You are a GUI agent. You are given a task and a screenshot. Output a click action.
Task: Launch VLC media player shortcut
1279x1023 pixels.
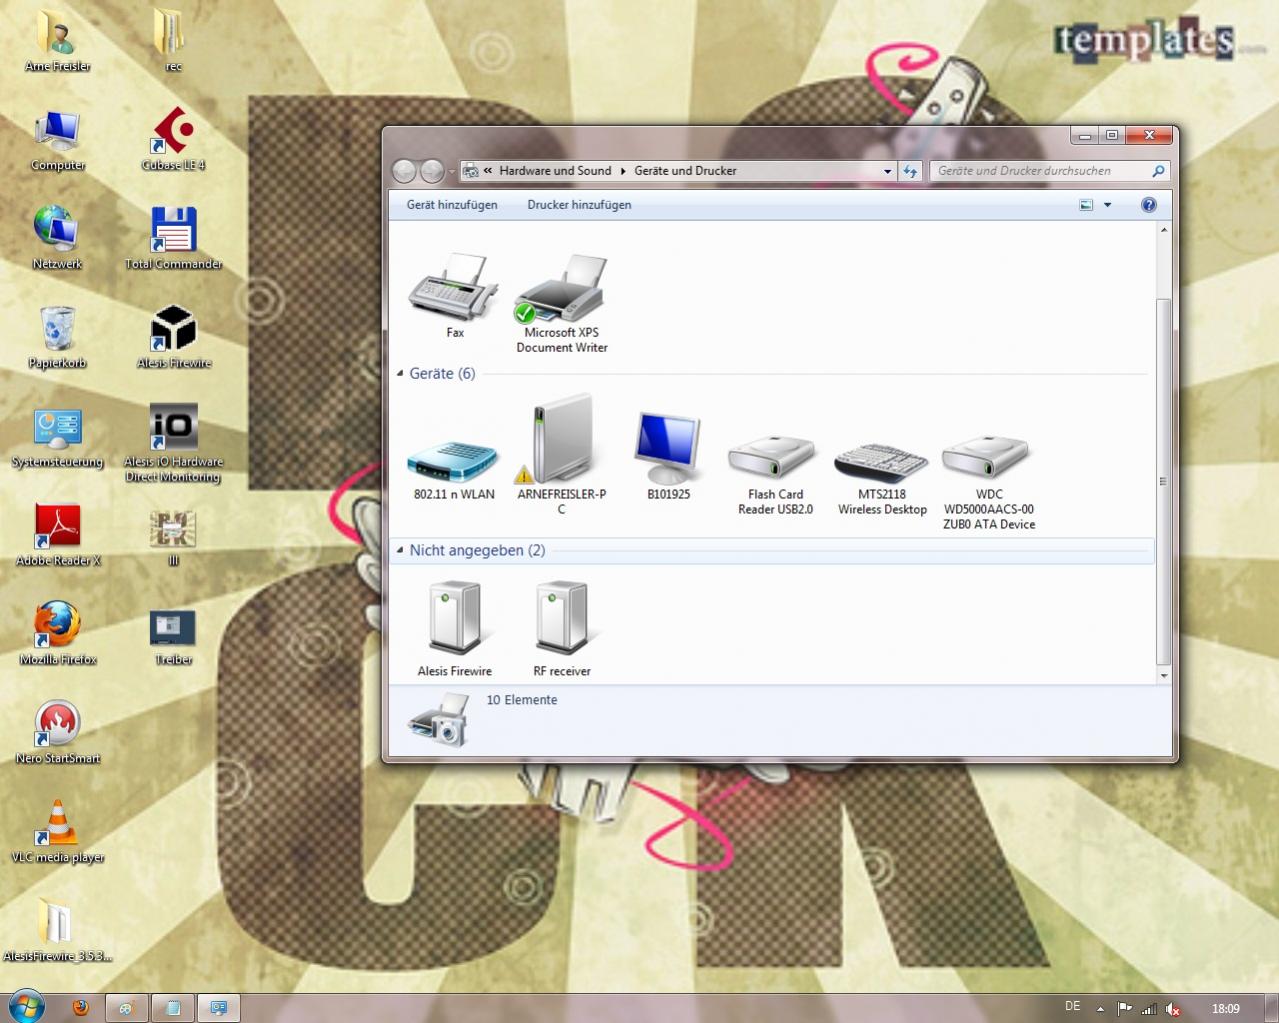click(x=57, y=832)
